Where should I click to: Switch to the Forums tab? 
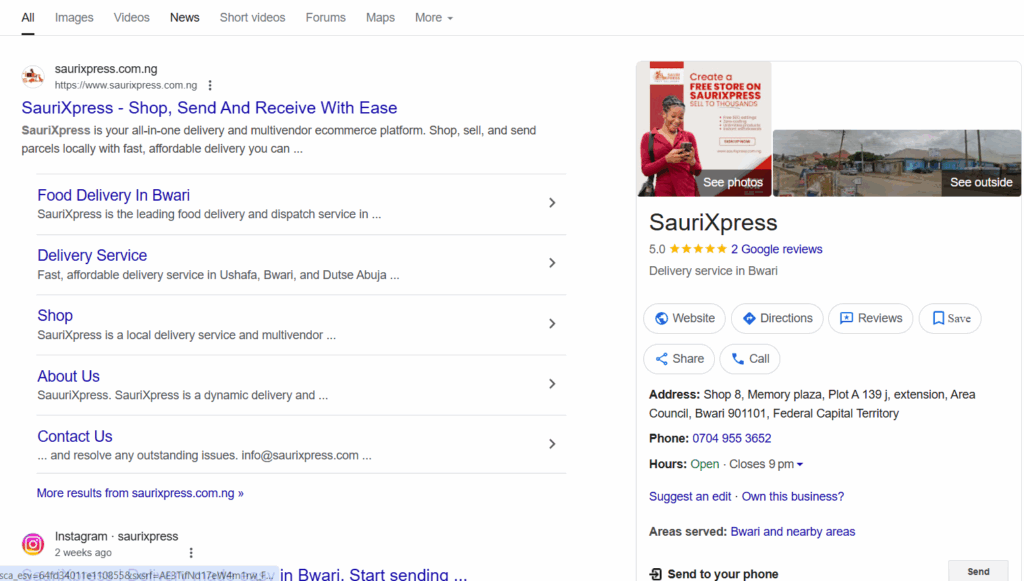(x=325, y=18)
